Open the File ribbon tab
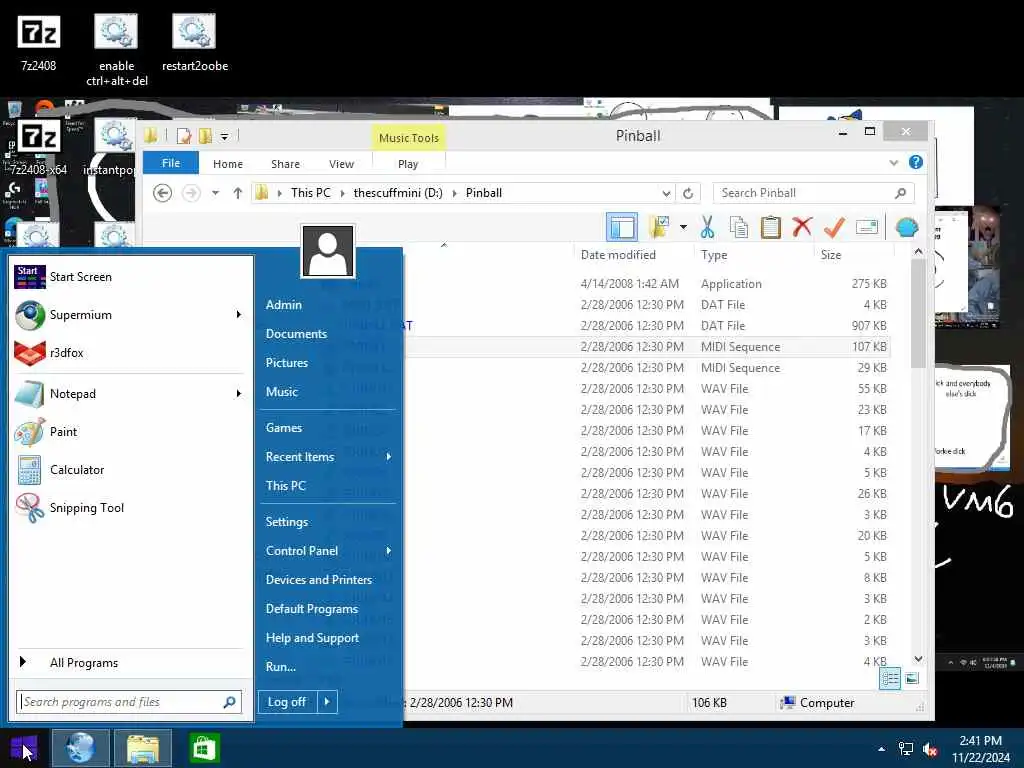This screenshot has height=768, width=1024. [170, 163]
